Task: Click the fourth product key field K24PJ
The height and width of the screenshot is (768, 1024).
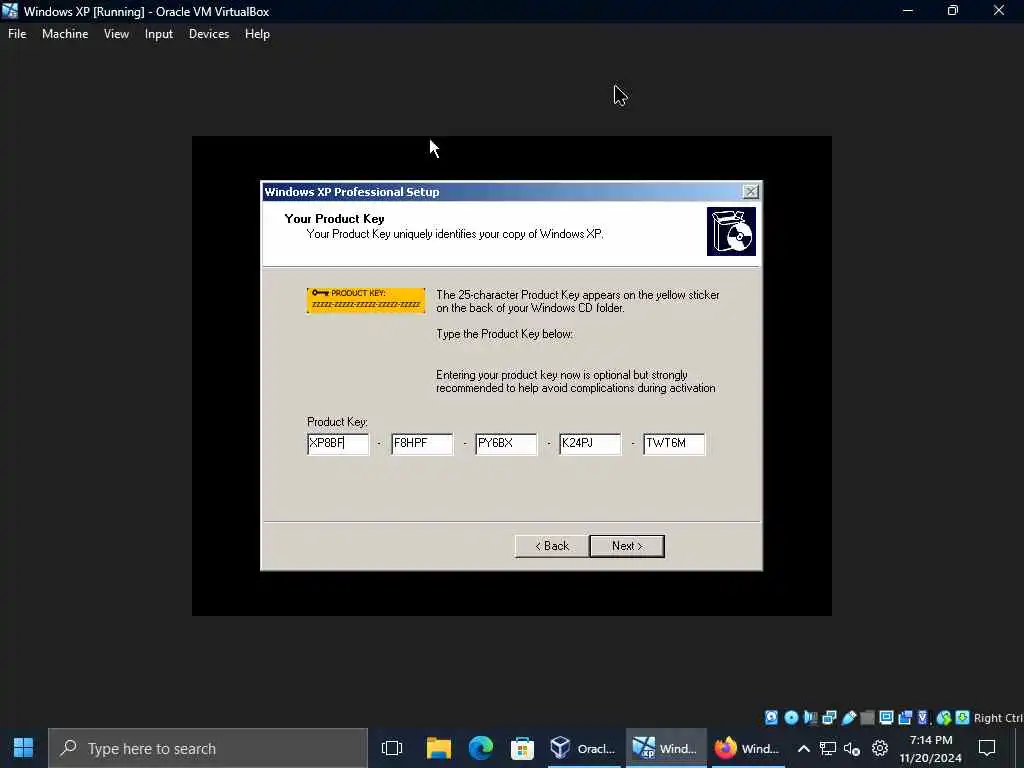Action: point(590,443)
